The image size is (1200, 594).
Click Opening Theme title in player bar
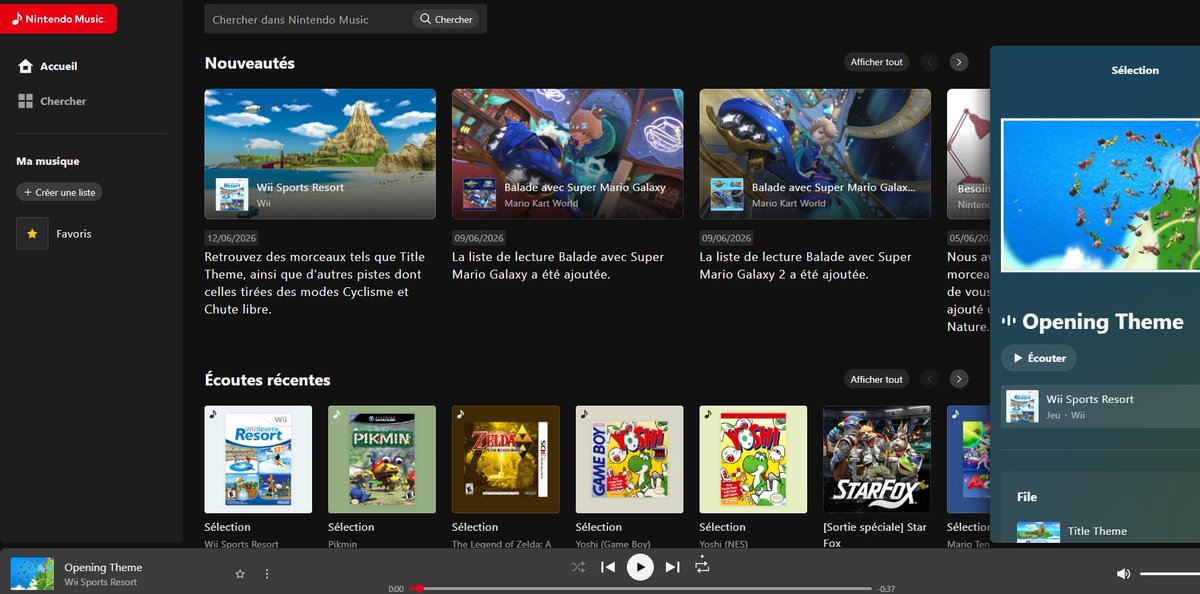tap(104, 567)
